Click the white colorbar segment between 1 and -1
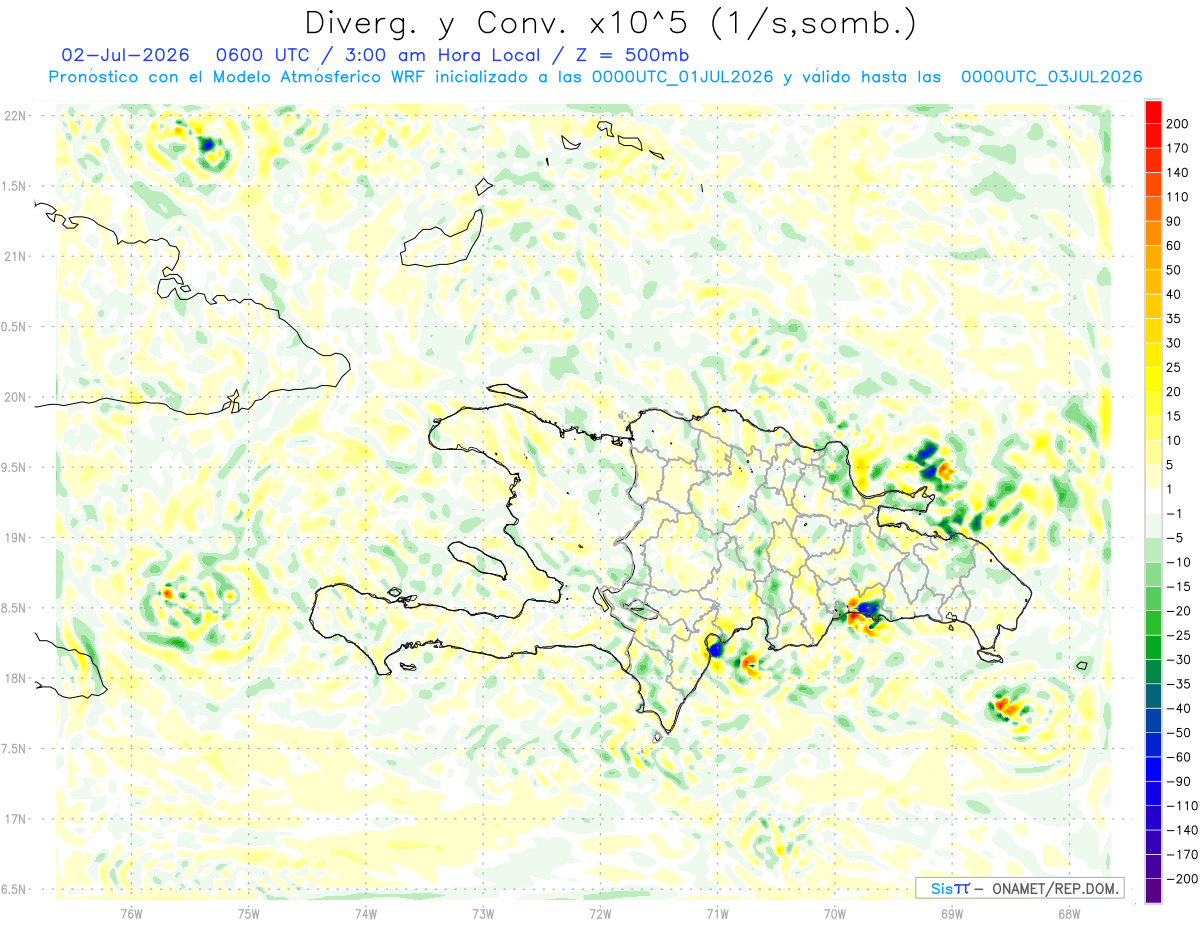 tap(1153, 502)
